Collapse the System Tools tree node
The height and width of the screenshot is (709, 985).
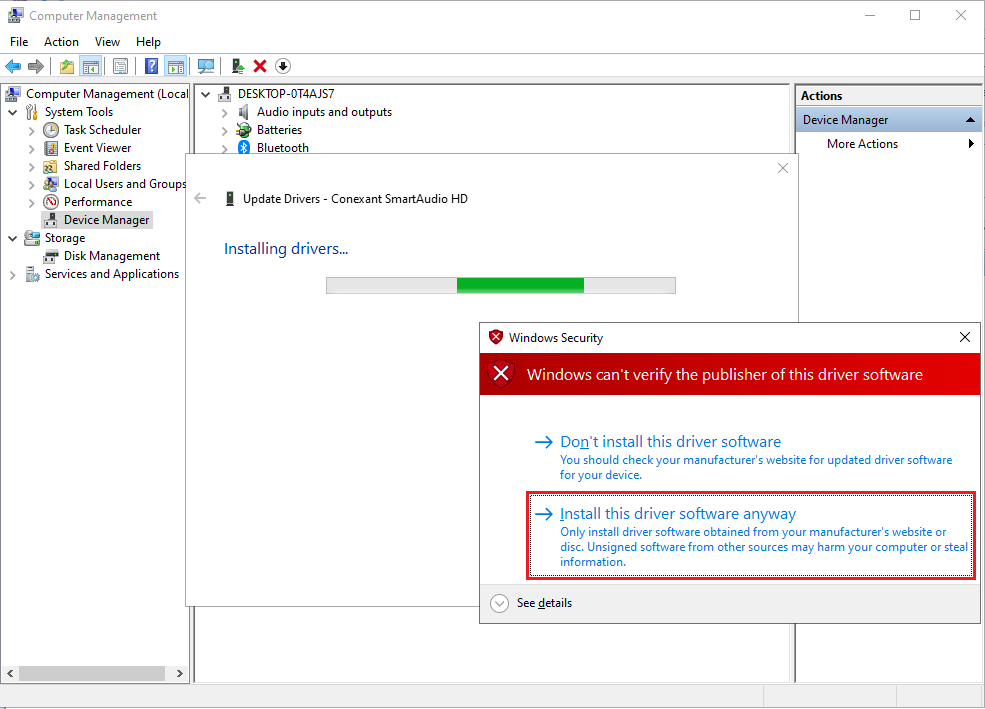(13, 111)
